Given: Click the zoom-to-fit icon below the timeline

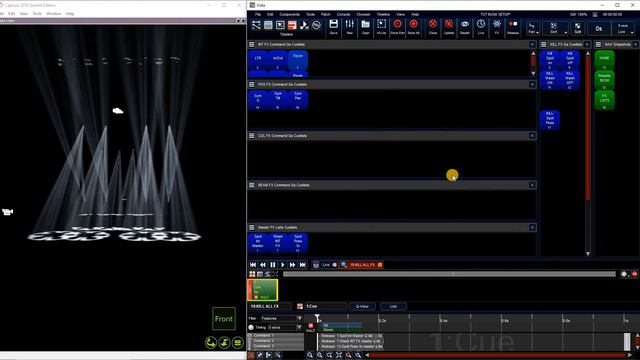Looking at the screenshot, I should pyautogui.click(x=339, y=356).
